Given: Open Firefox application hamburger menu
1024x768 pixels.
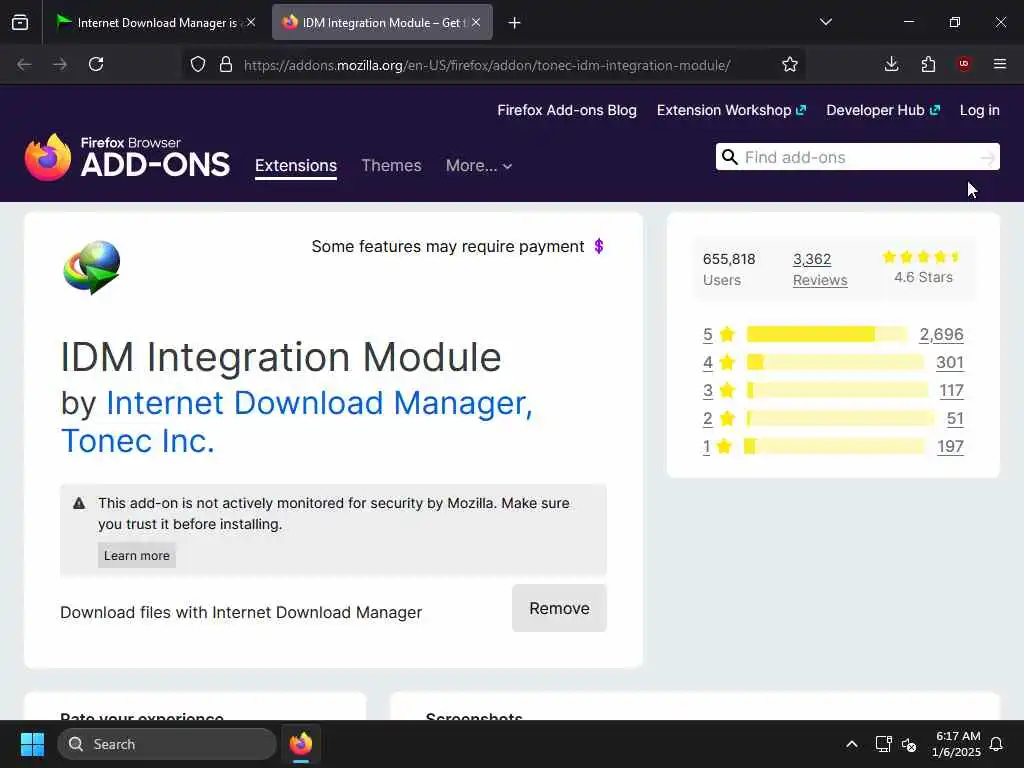Looking at the screenshot, I should point(1000,64).
